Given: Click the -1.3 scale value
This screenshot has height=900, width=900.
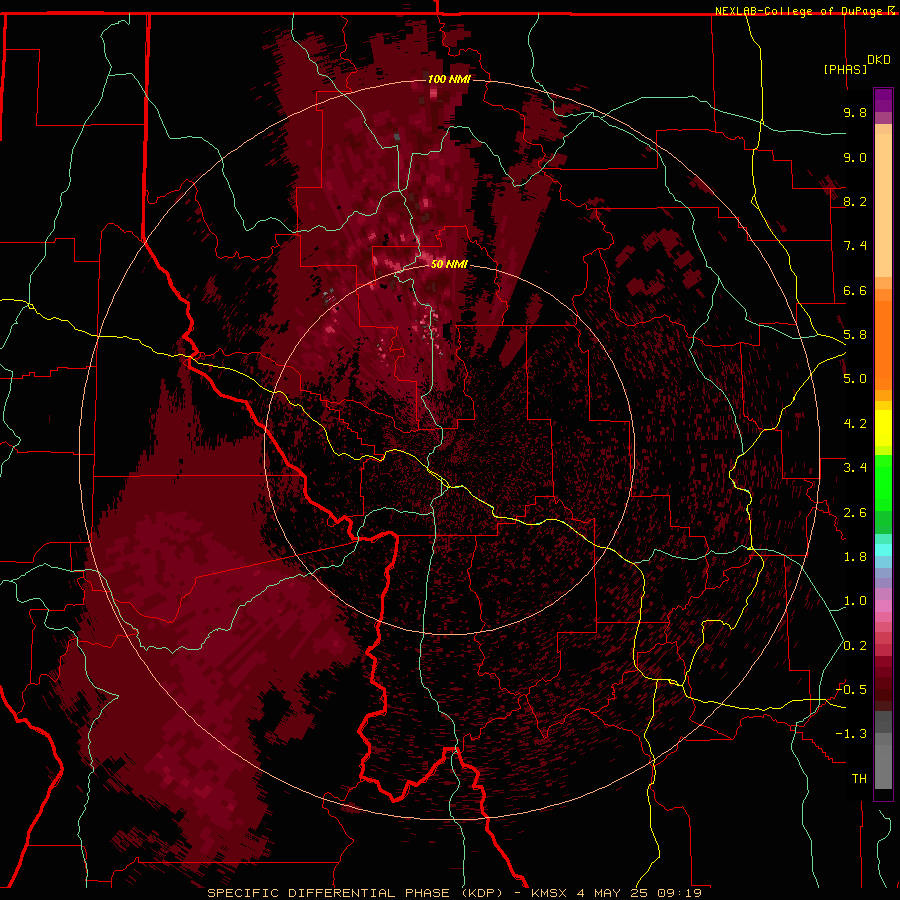Looking at the screenshot, I should point(851,734).
